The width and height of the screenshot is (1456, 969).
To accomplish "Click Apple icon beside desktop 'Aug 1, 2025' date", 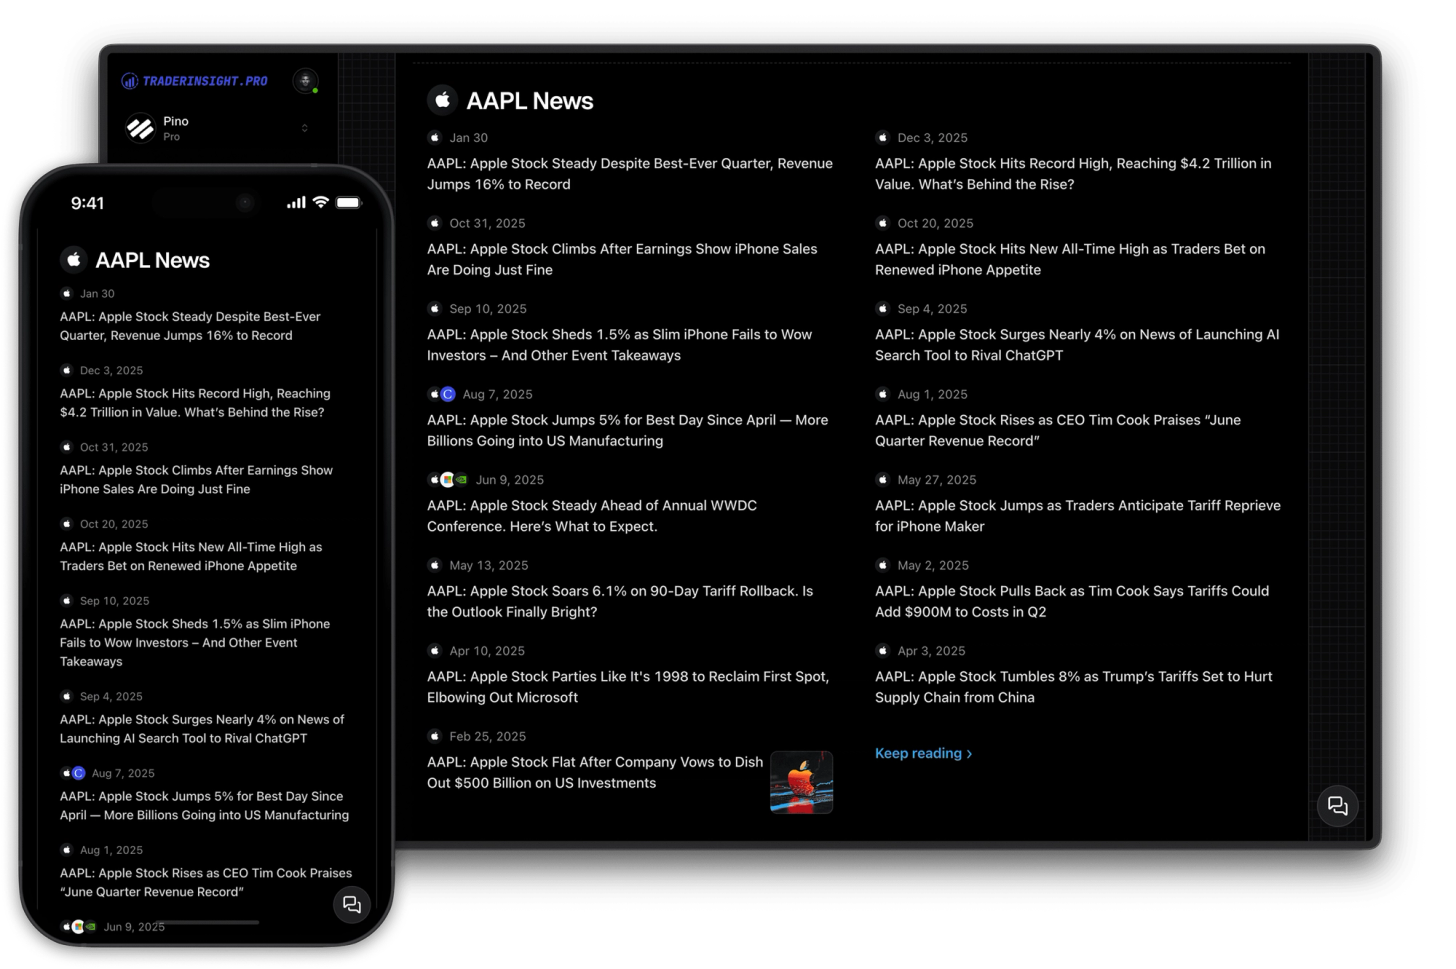I will [883, 394].
